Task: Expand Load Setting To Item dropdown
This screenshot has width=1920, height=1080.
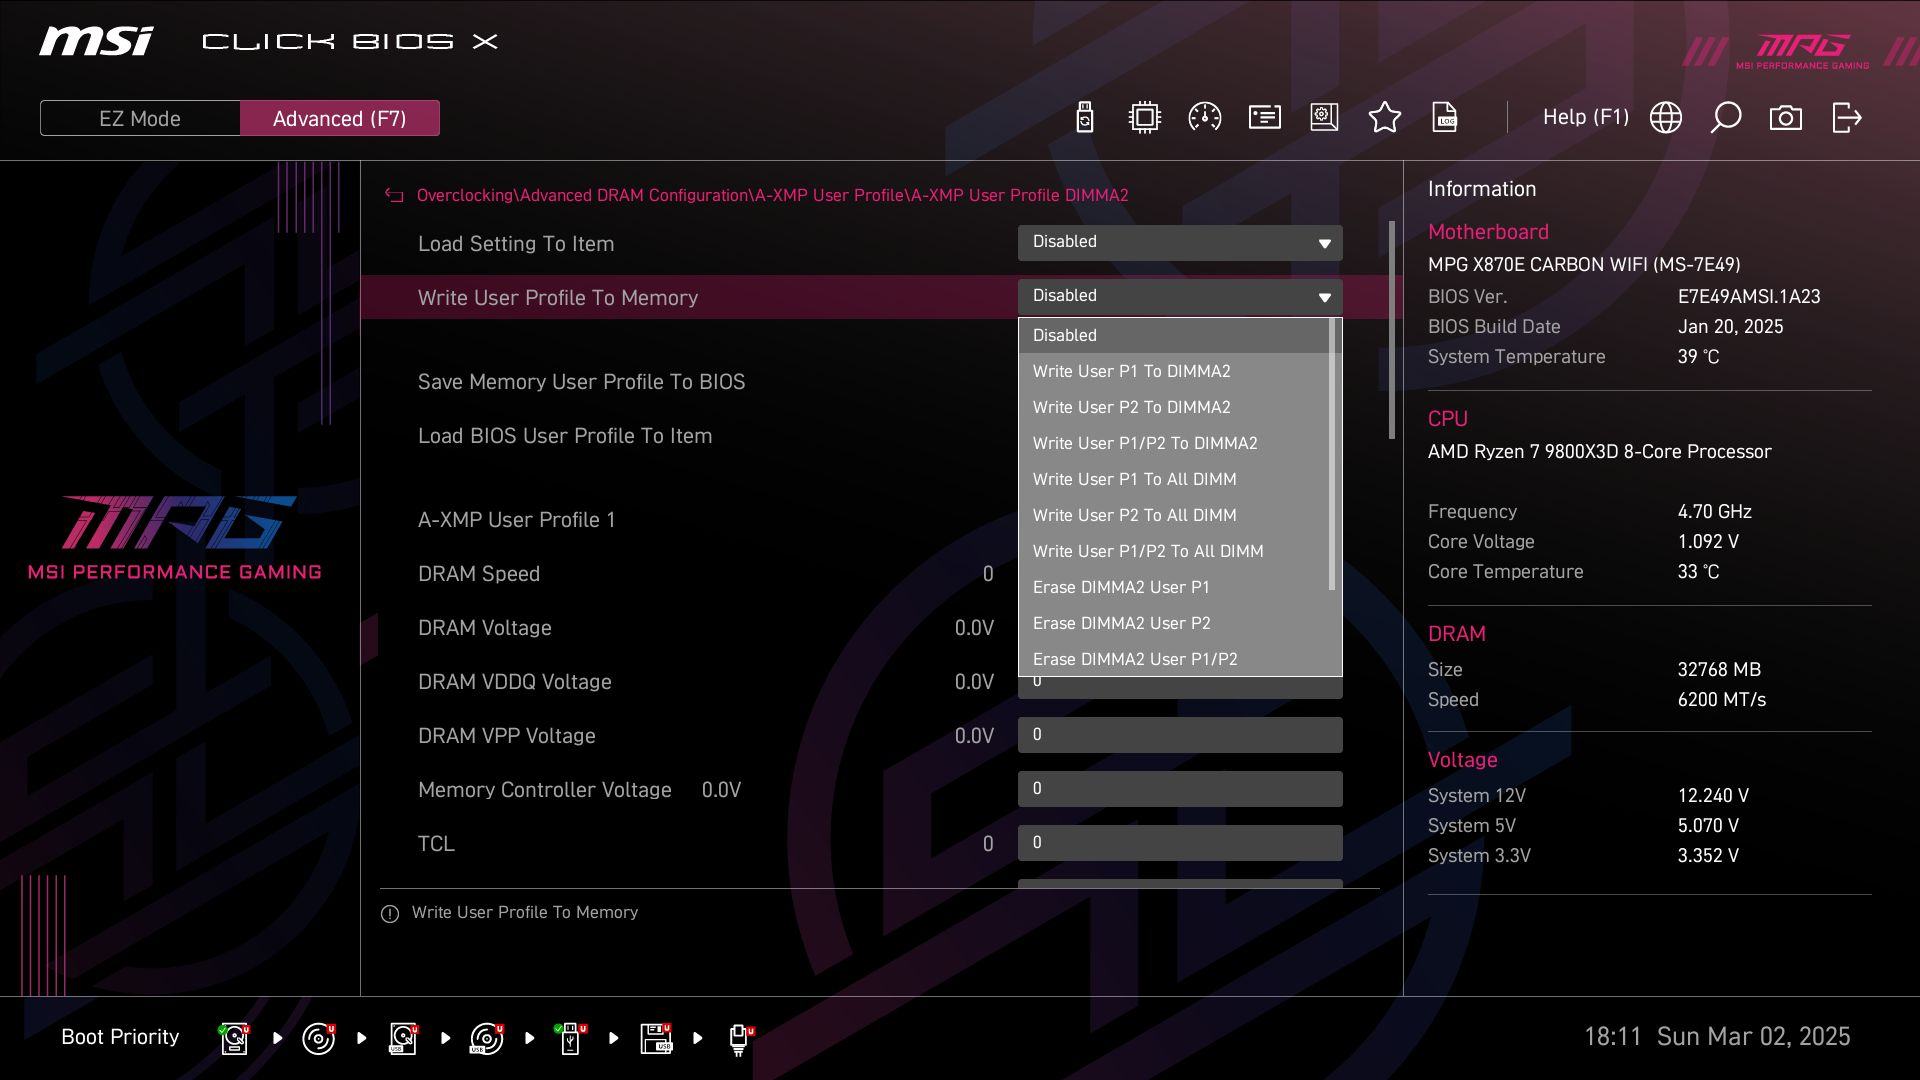Action: pyautogui.click(x=1179, y=242)
